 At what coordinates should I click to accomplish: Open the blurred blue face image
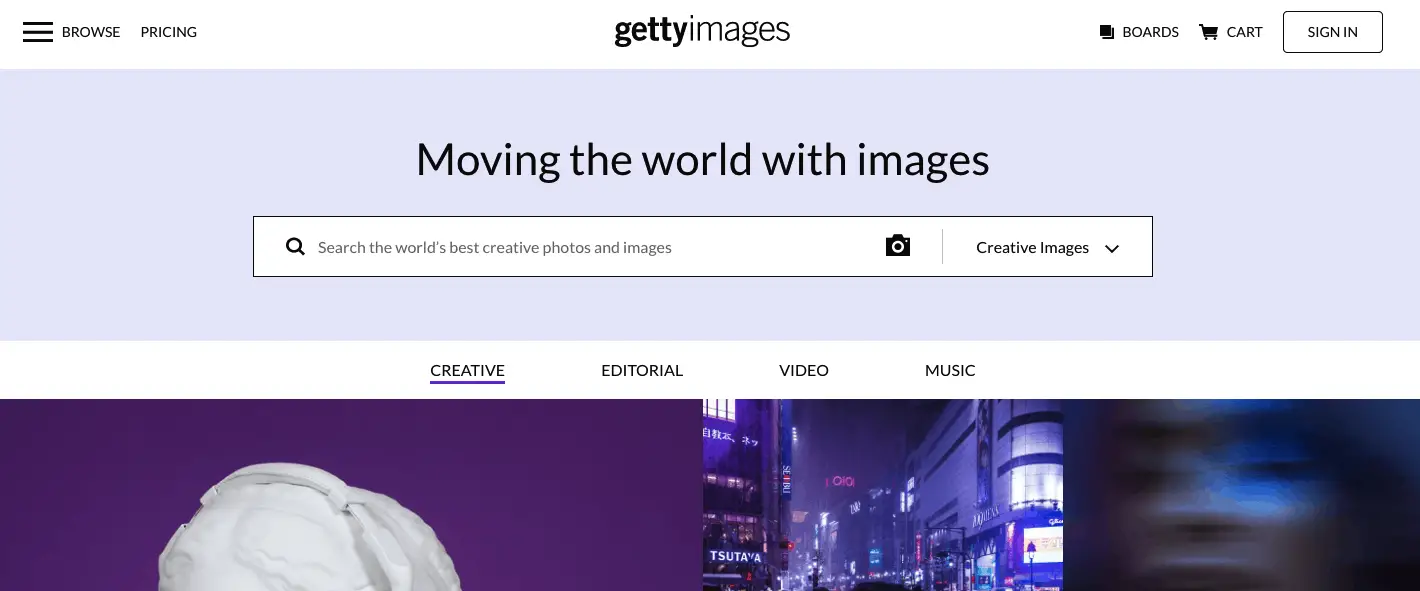(x=1242, y=495)
